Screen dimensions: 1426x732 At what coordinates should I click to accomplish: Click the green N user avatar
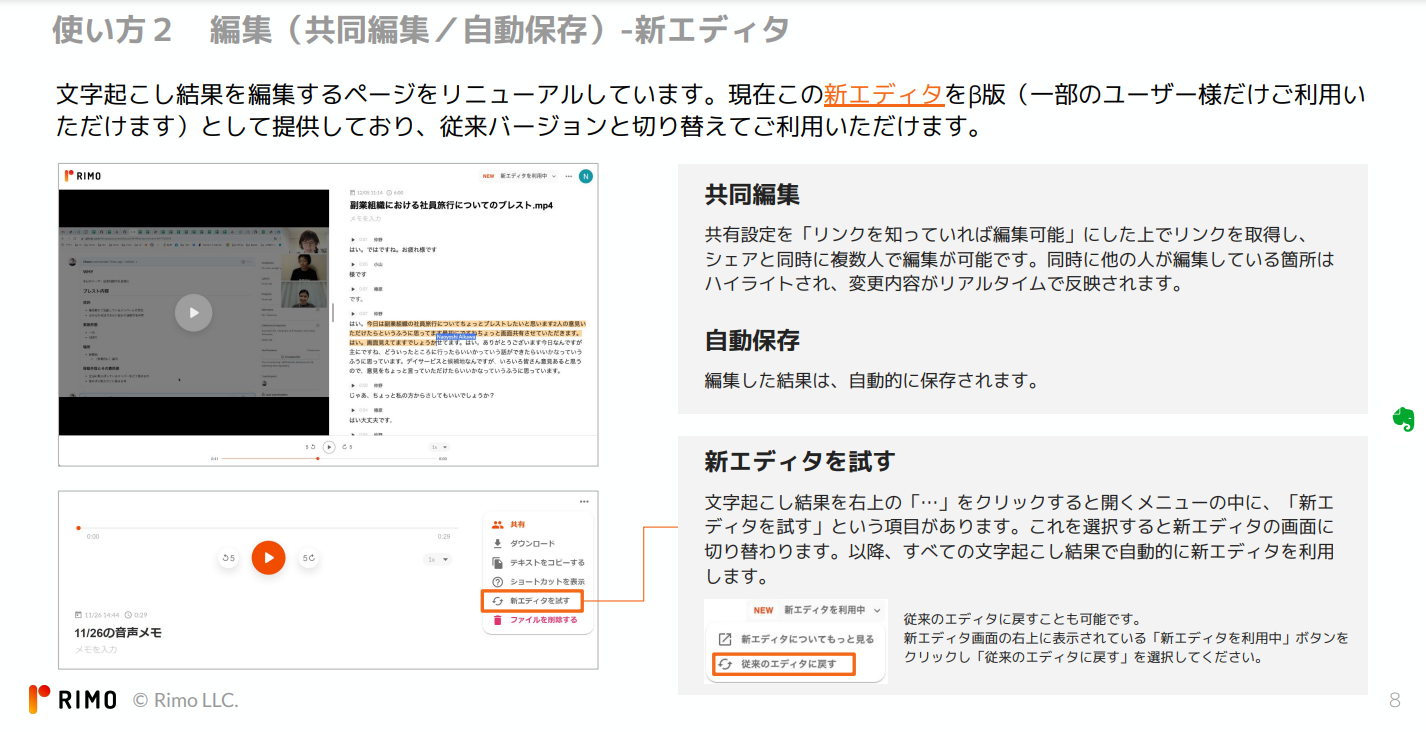(x=586, y=176)
